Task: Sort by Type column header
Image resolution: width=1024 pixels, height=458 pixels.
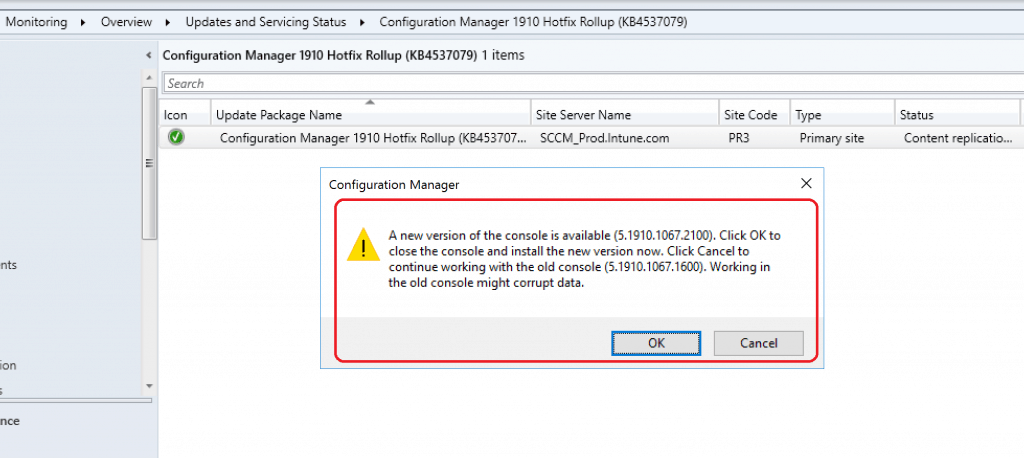Action: pos(842,115)
